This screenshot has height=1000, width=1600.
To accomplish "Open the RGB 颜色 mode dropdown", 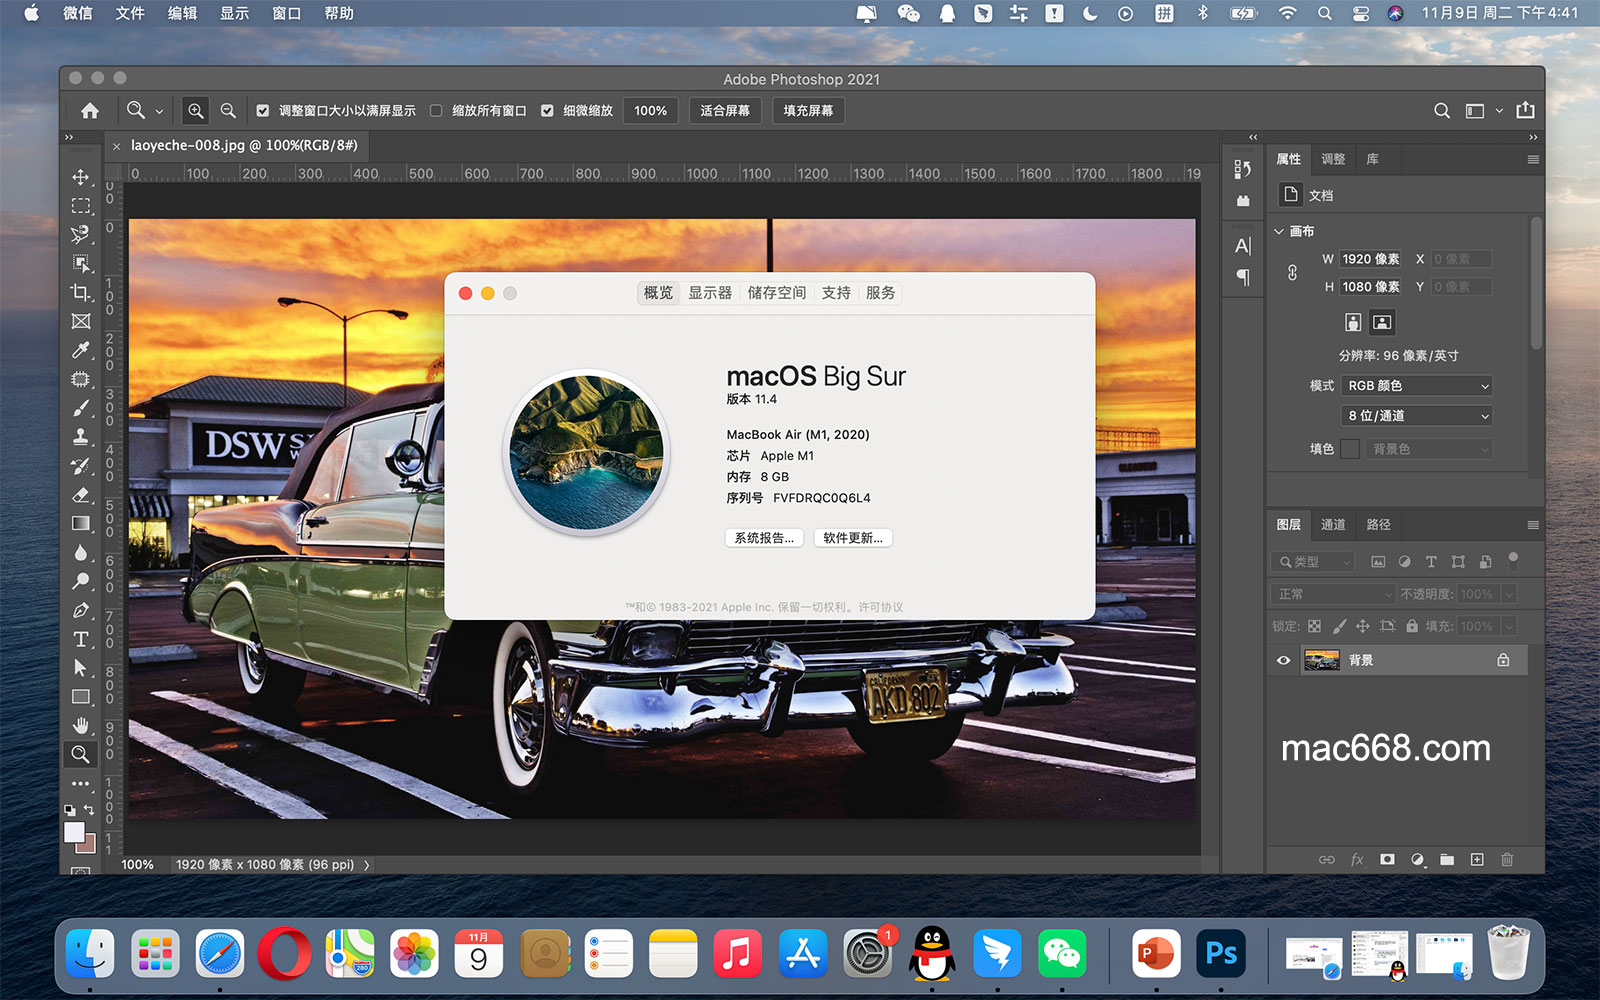I will pos(1417,386).
